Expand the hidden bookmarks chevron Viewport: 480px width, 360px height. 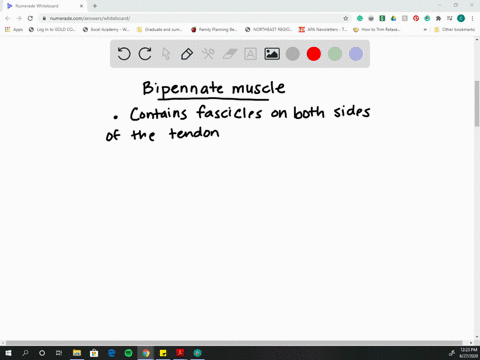425,29
